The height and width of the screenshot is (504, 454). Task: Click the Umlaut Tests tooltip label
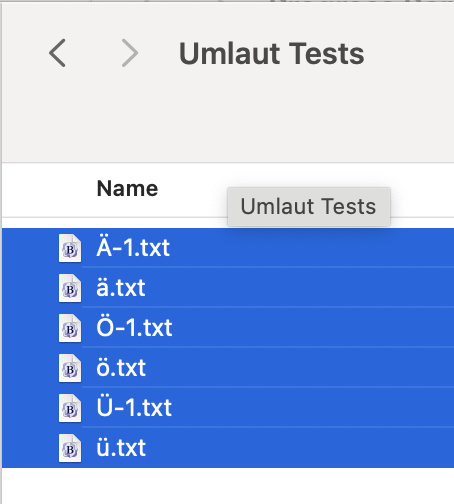(309, 206)
